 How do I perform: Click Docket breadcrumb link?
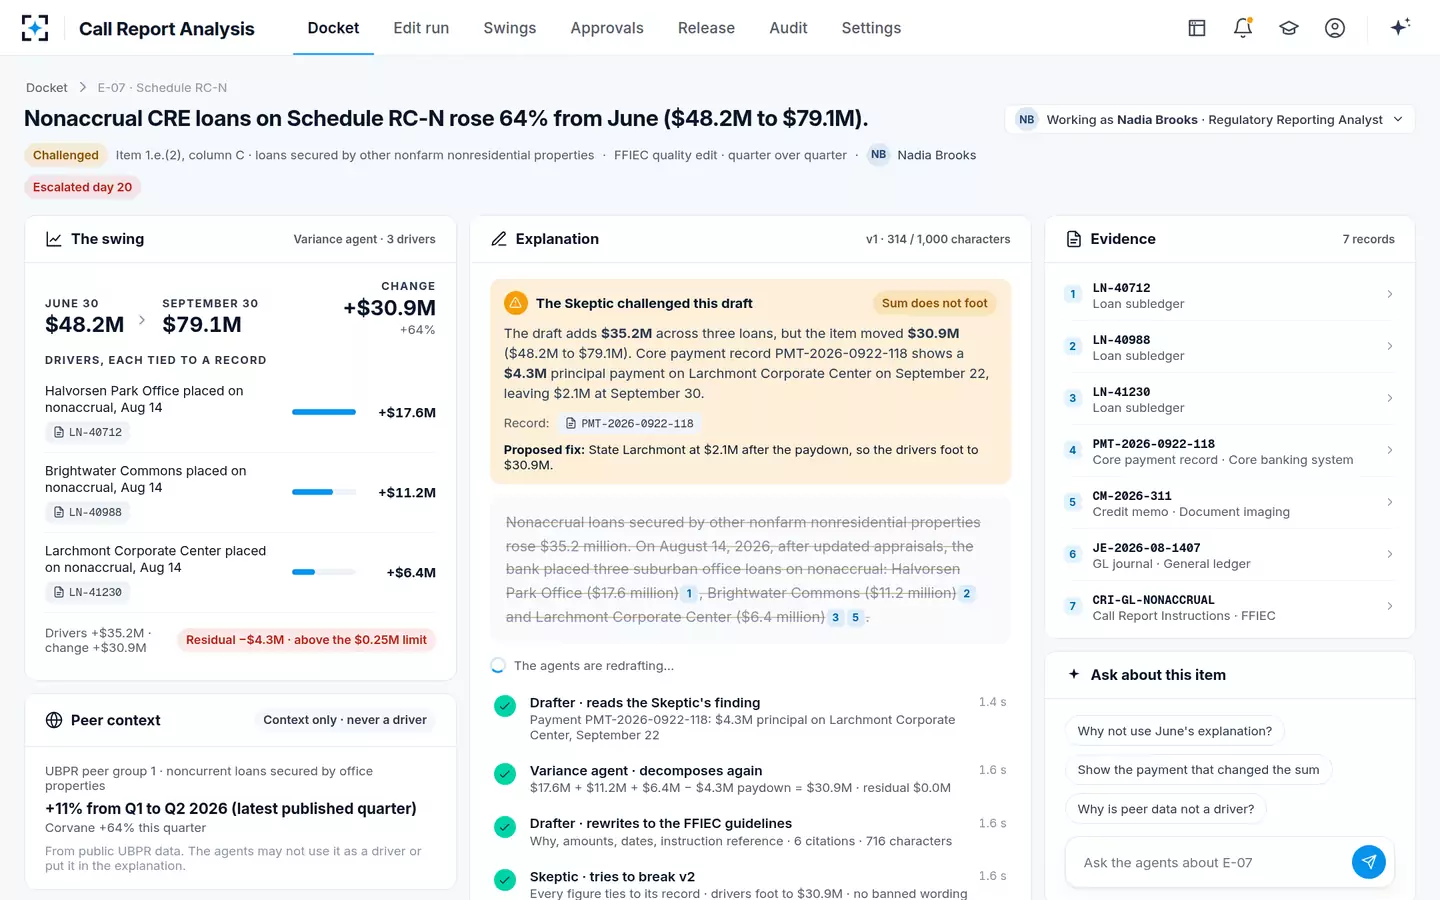[47, 88]
